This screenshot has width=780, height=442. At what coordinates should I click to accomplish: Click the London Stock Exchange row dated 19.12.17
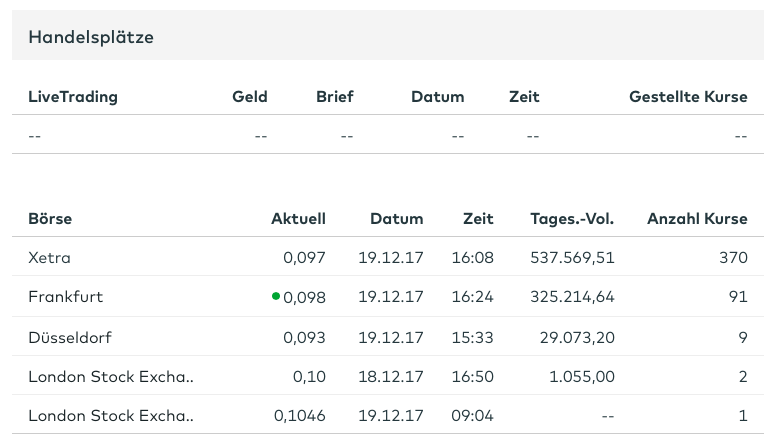(111, 415)
